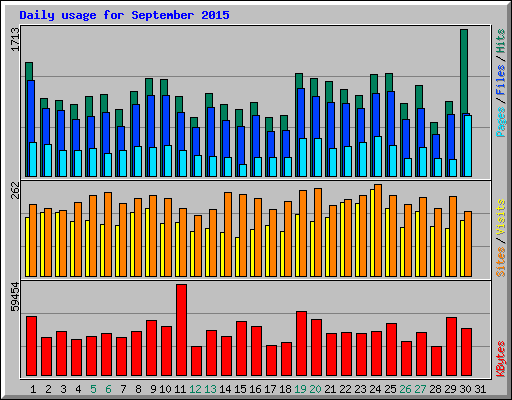
Task: Click the day 9 axis label
Action: (x=153, y=389)
